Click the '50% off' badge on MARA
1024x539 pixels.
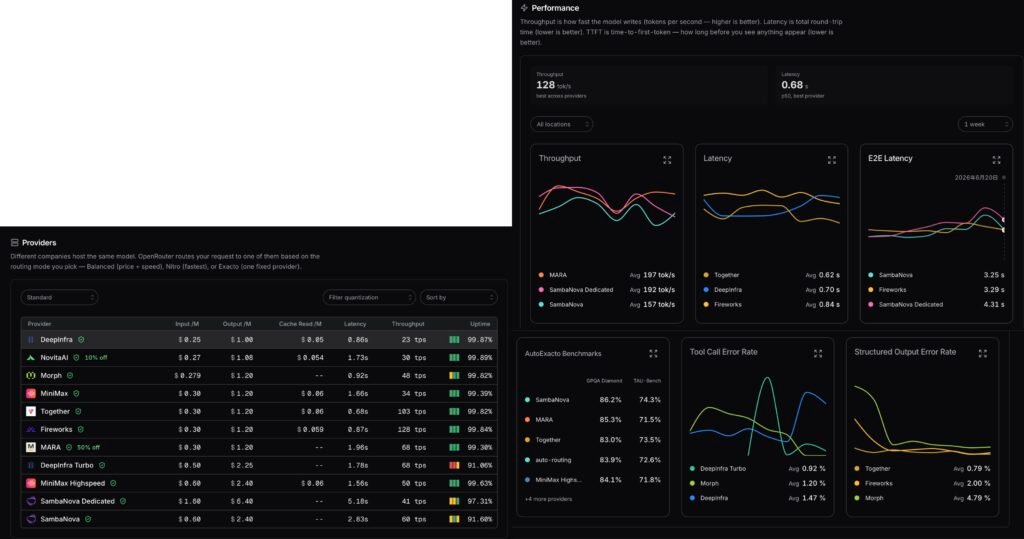click(x=88, y=448)
